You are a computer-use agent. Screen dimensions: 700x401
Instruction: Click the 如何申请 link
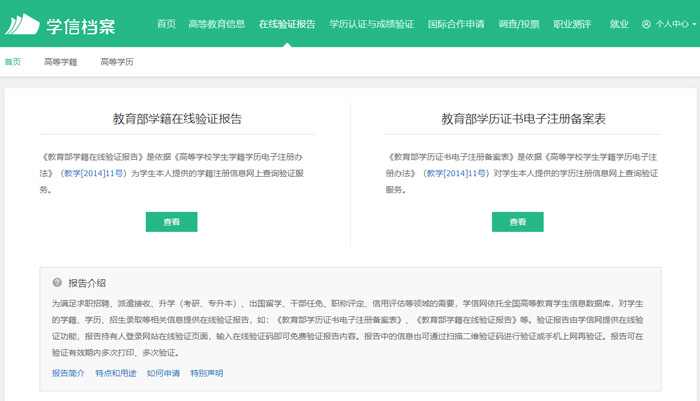[162, 373]
